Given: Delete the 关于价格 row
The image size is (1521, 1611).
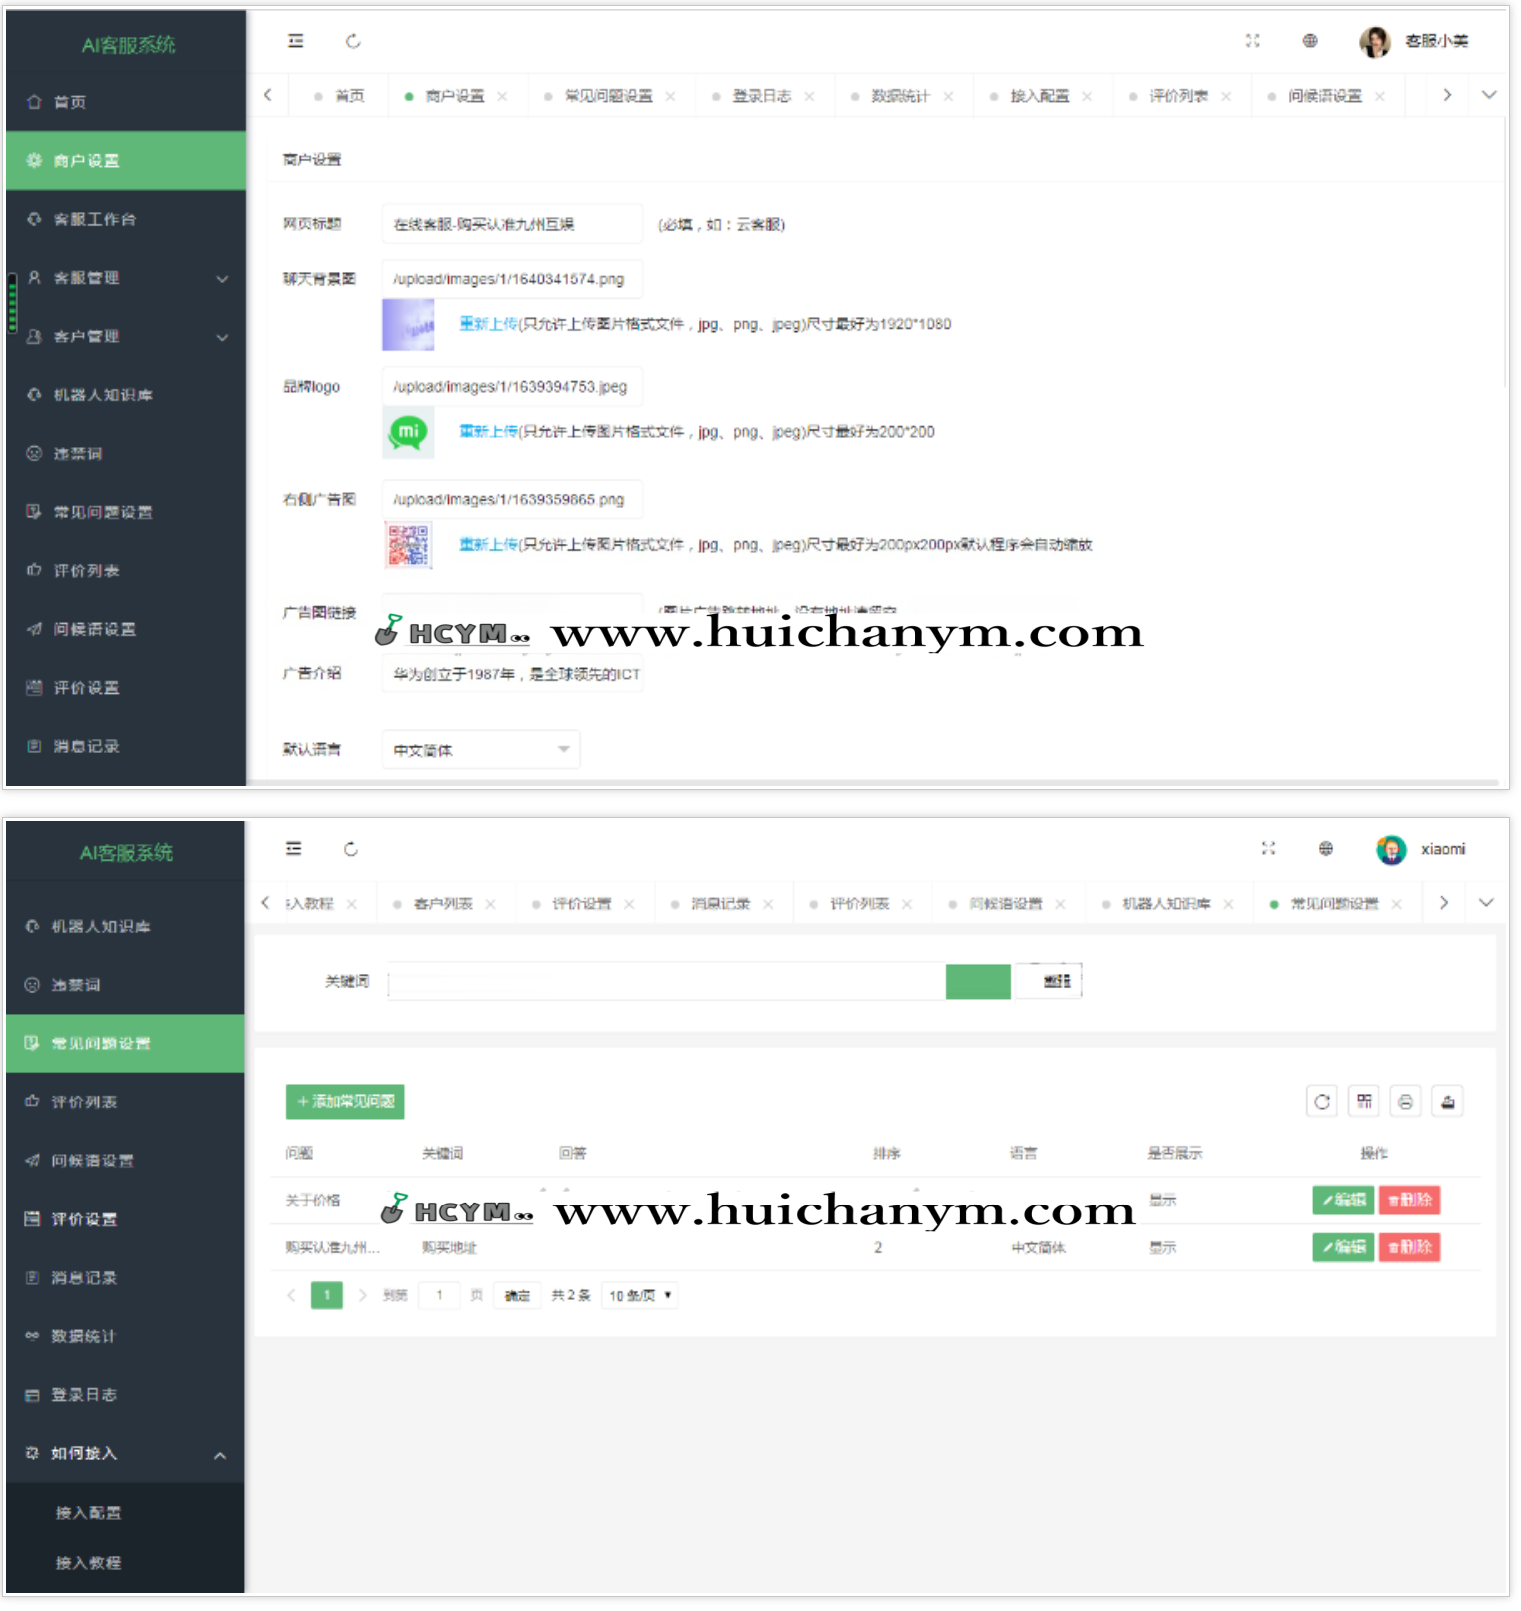Looking at the screenshot, I should click(x=1408, y=1199).
